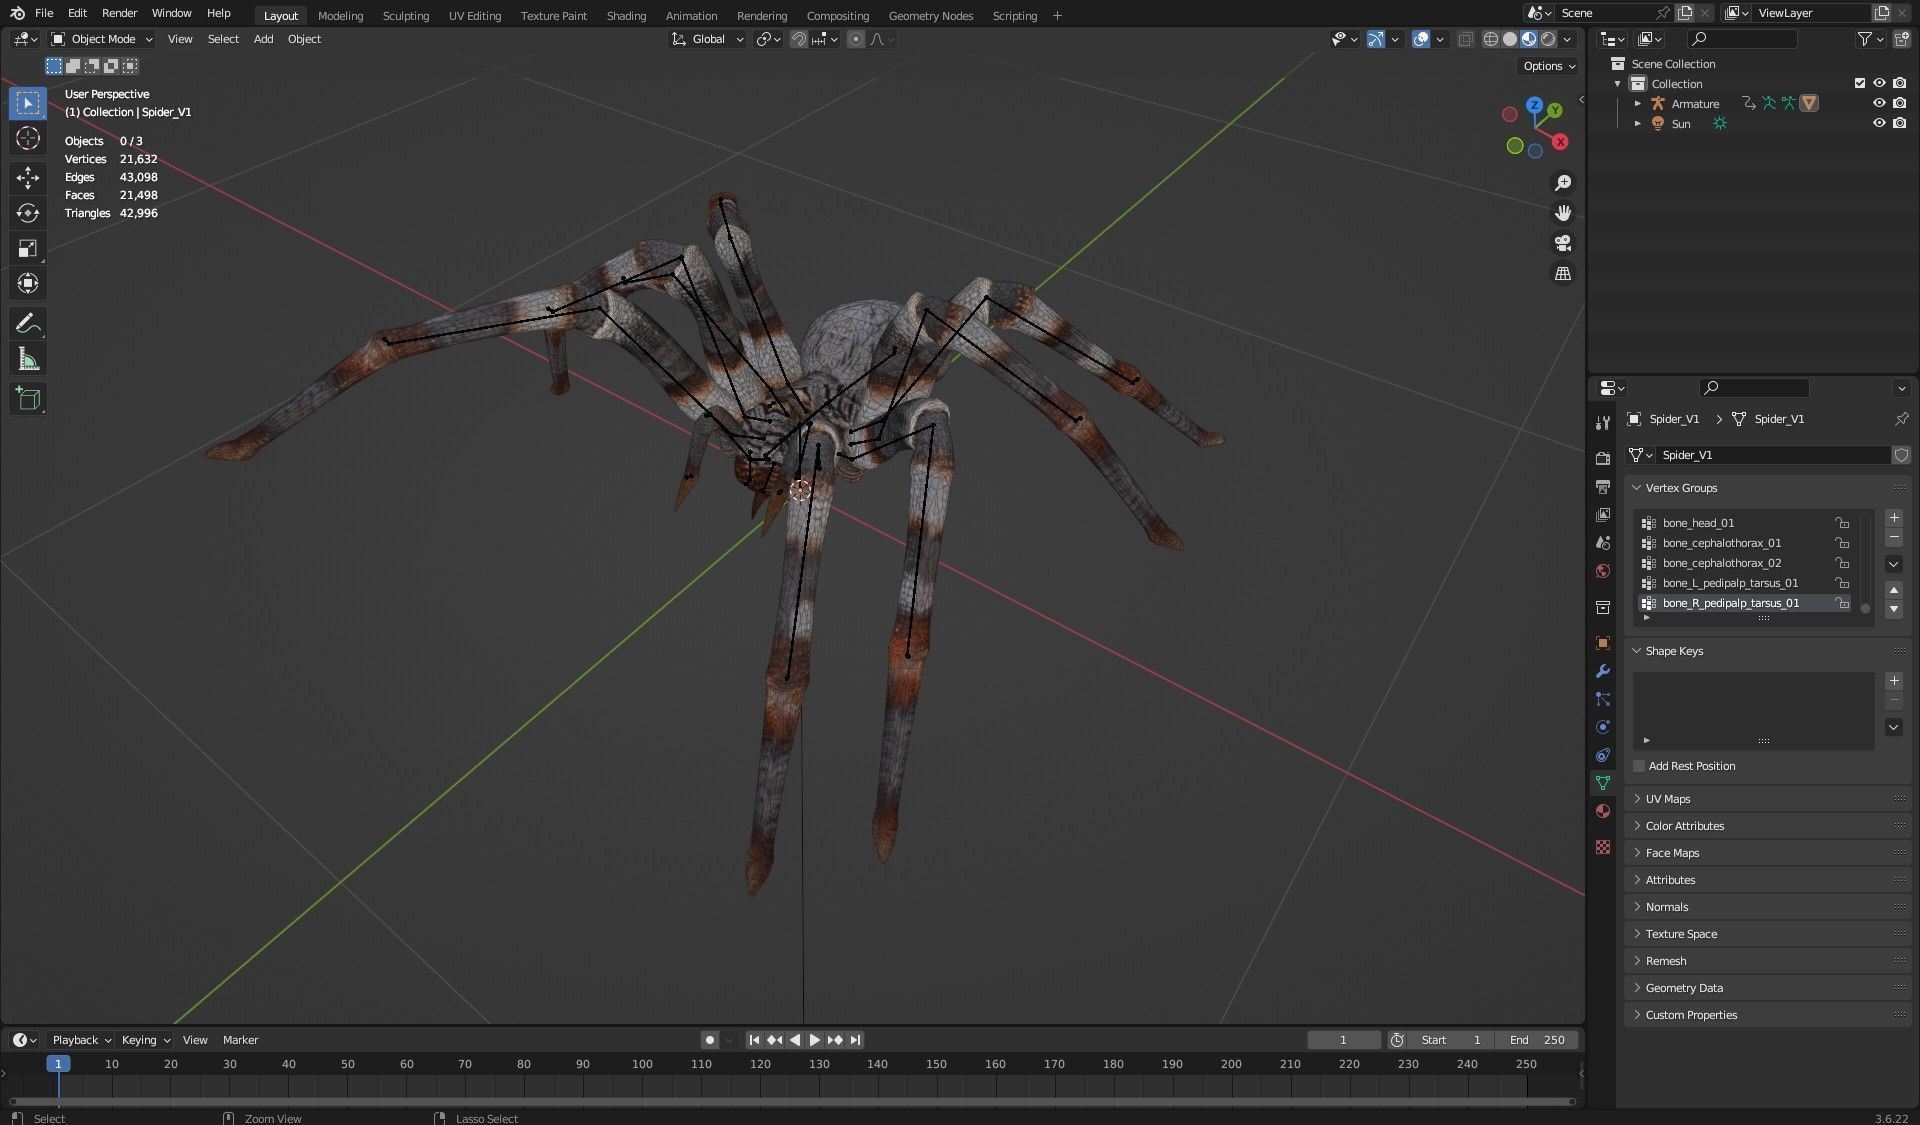
Task: Open the Global orientation dropdown
Action: tap(708, 39)
